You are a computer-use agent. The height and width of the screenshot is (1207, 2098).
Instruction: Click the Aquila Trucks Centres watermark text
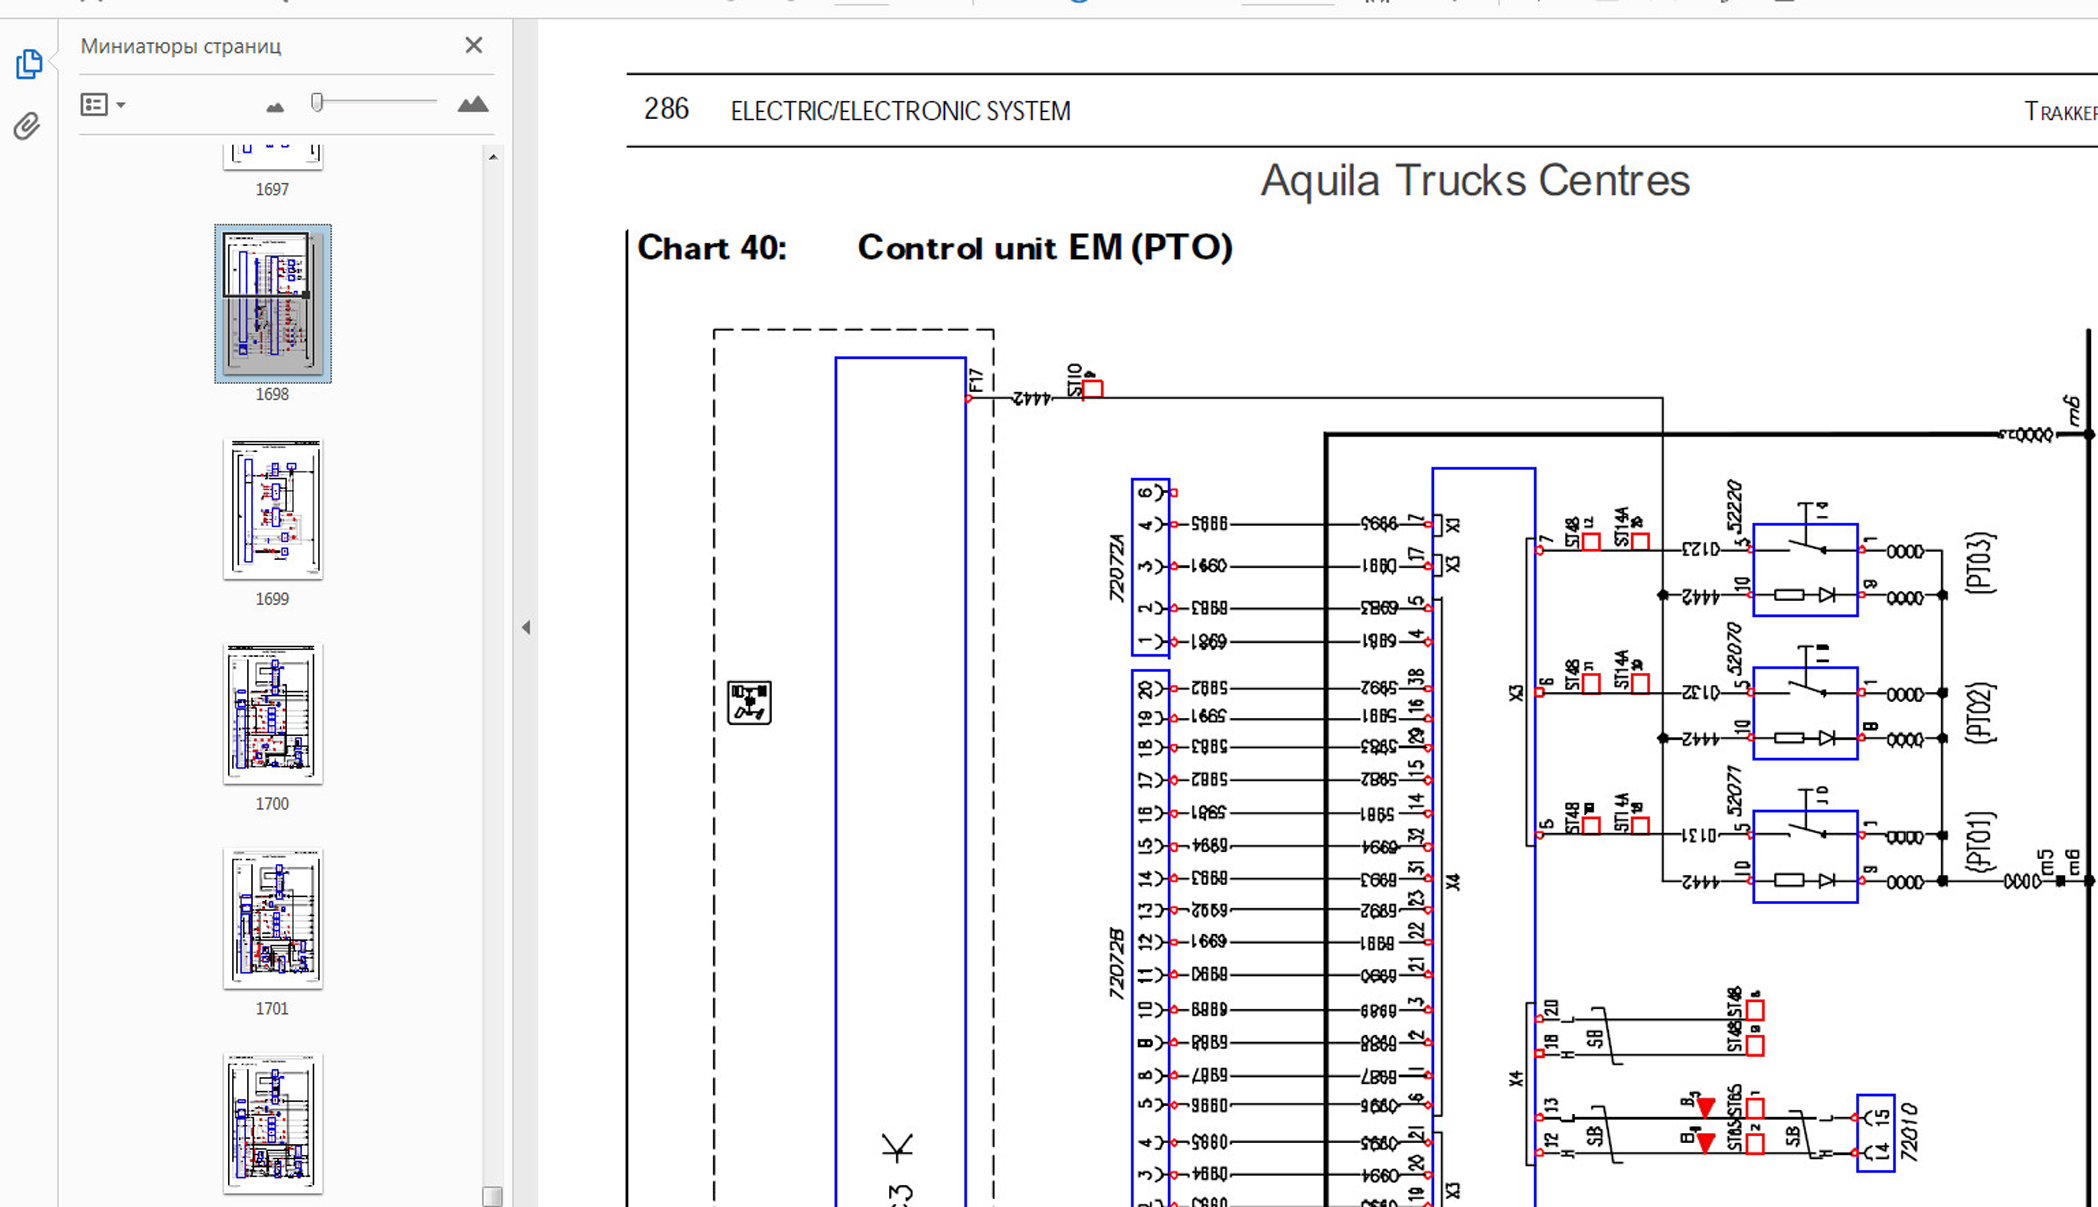click(1474, 181)
